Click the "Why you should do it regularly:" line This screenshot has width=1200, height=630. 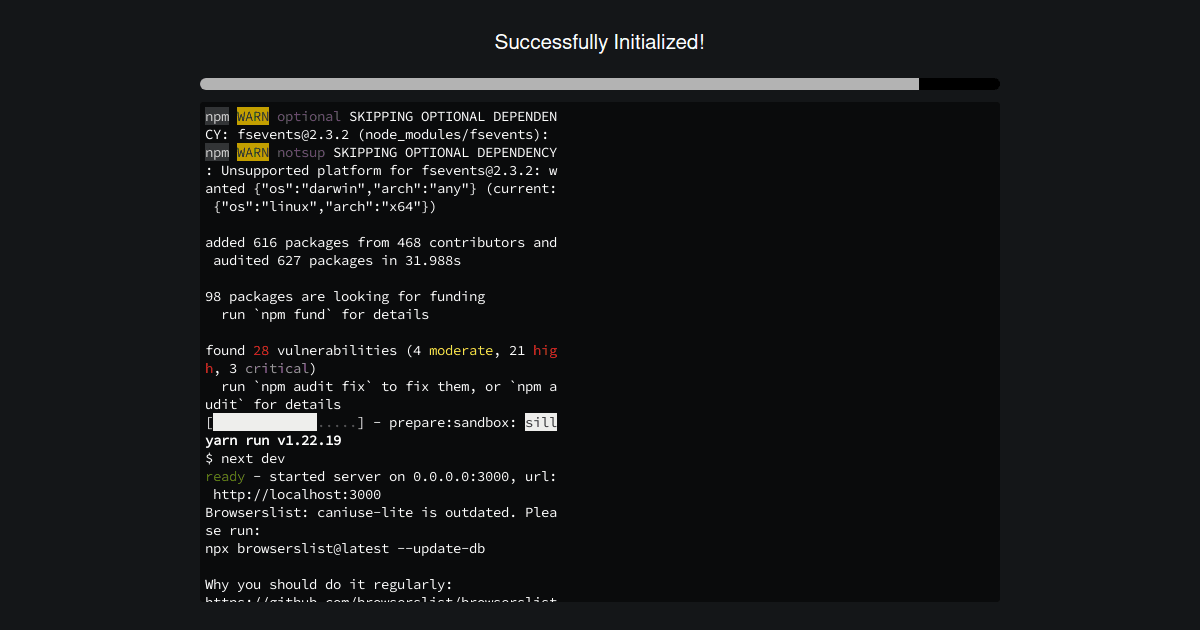329,585
